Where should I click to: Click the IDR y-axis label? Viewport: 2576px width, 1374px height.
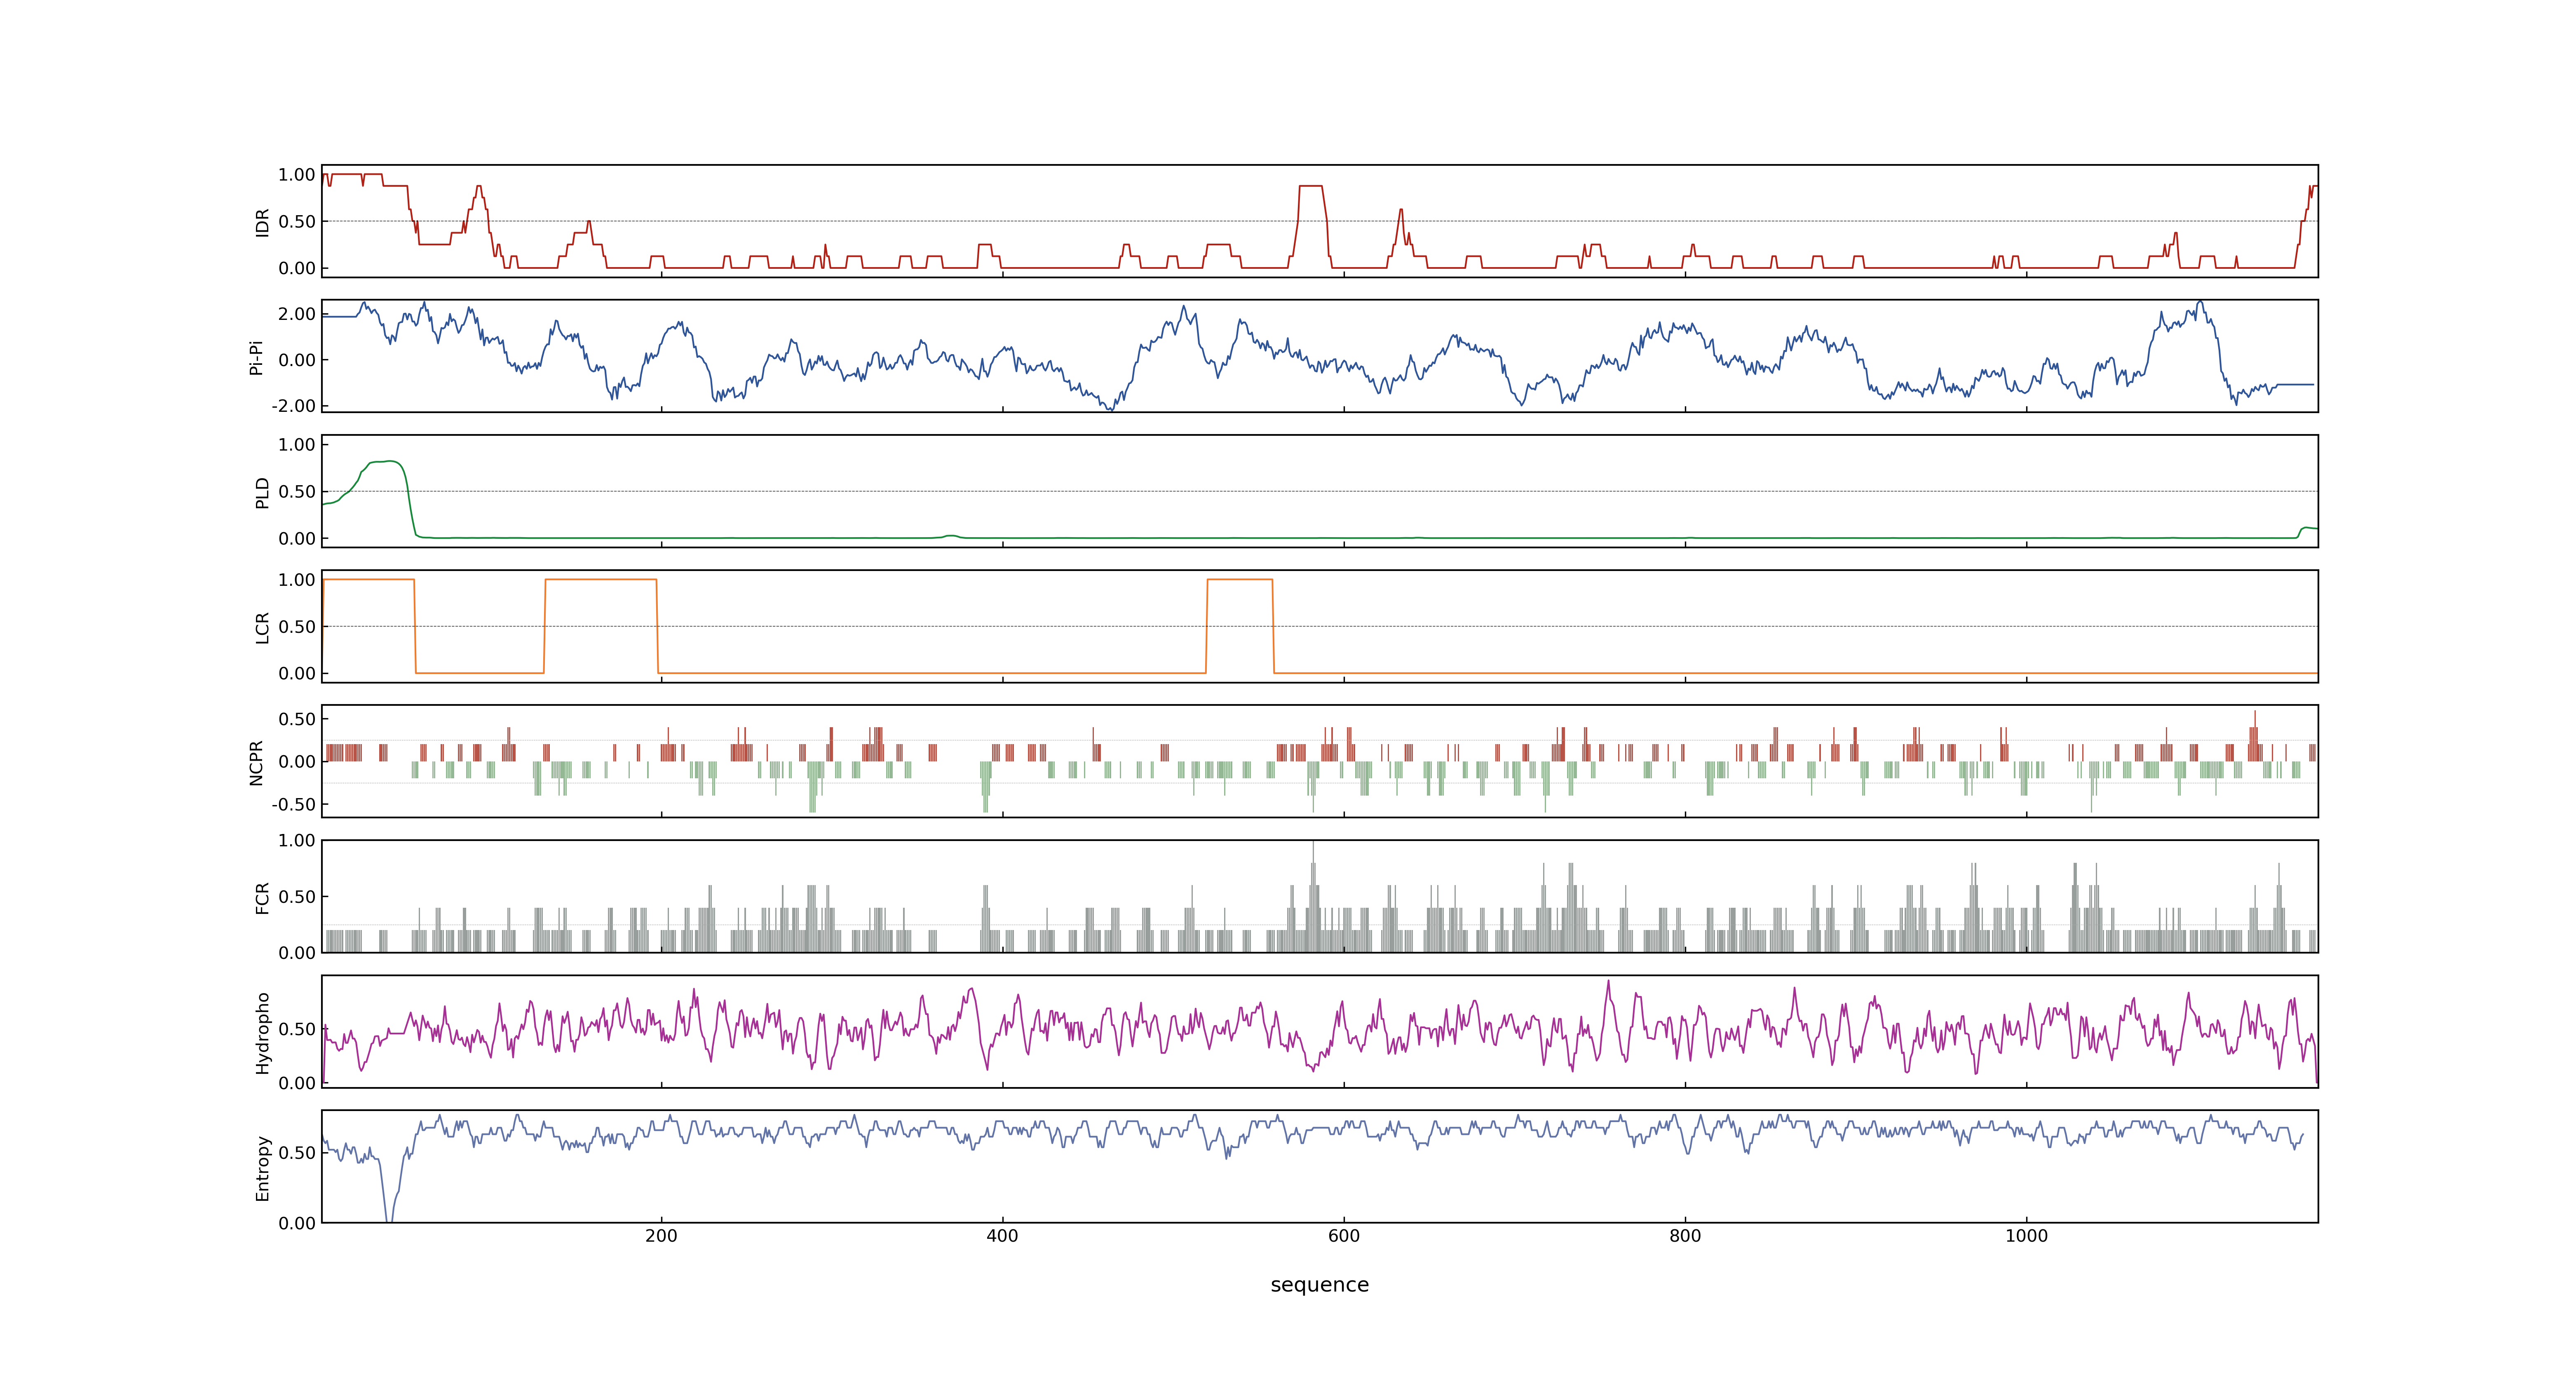point(262,222)
